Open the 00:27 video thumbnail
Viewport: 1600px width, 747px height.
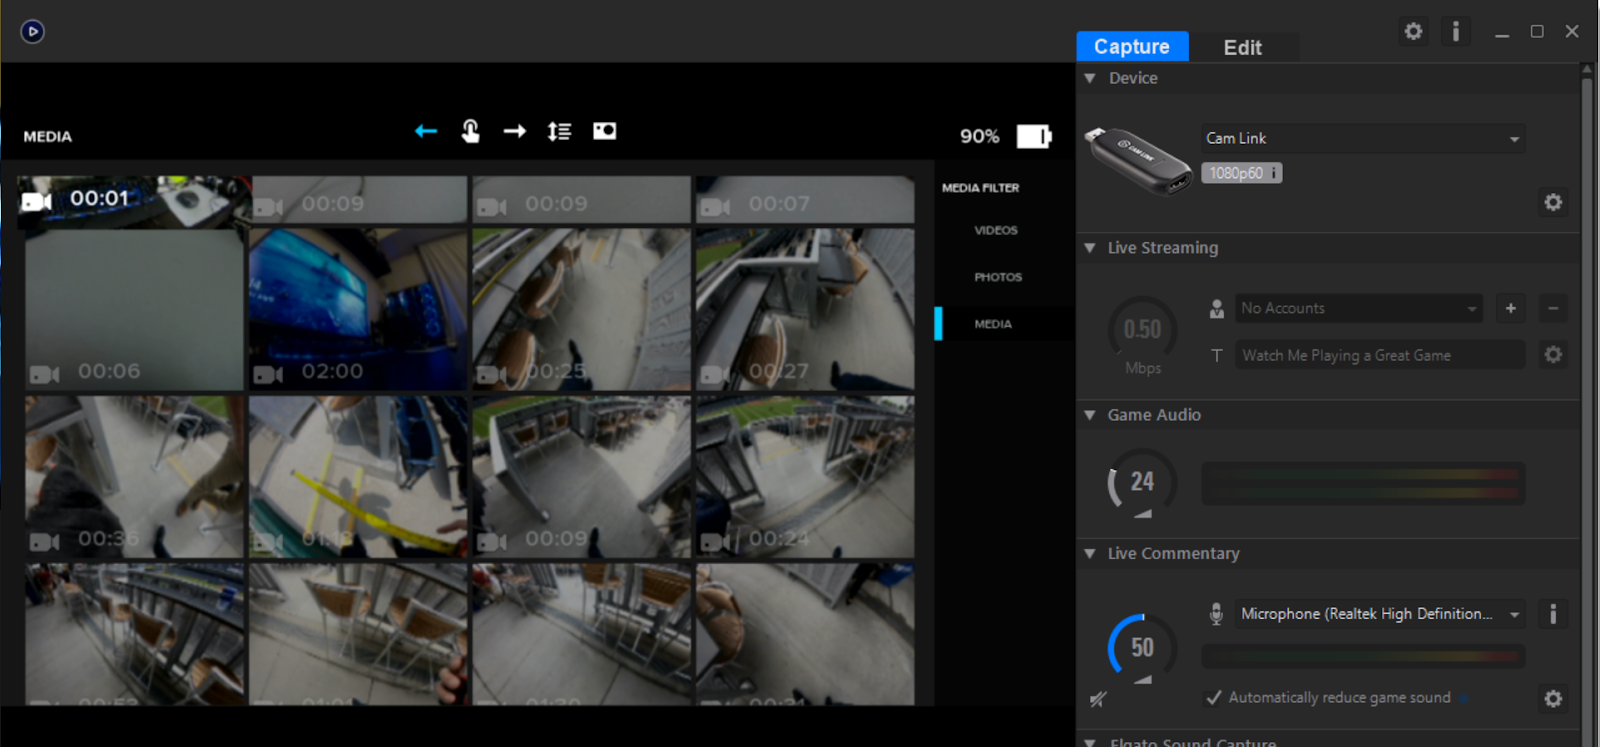coord(805,309)
